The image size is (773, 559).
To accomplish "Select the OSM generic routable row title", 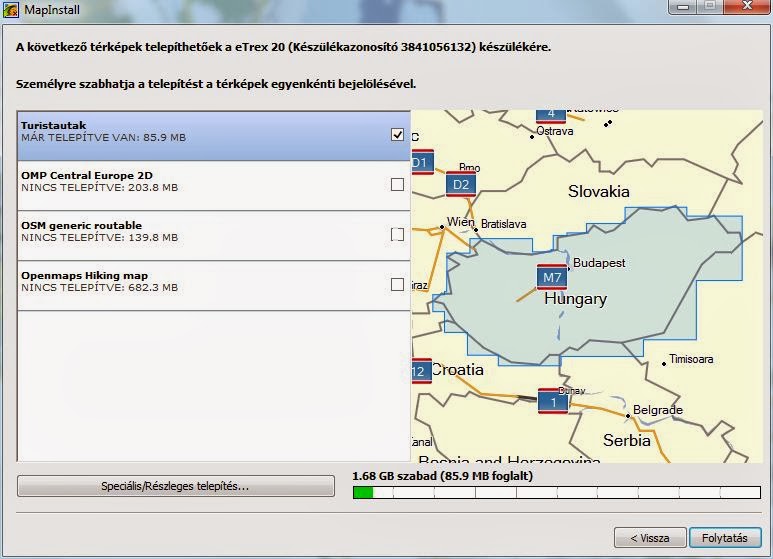I will coord(81,225).
